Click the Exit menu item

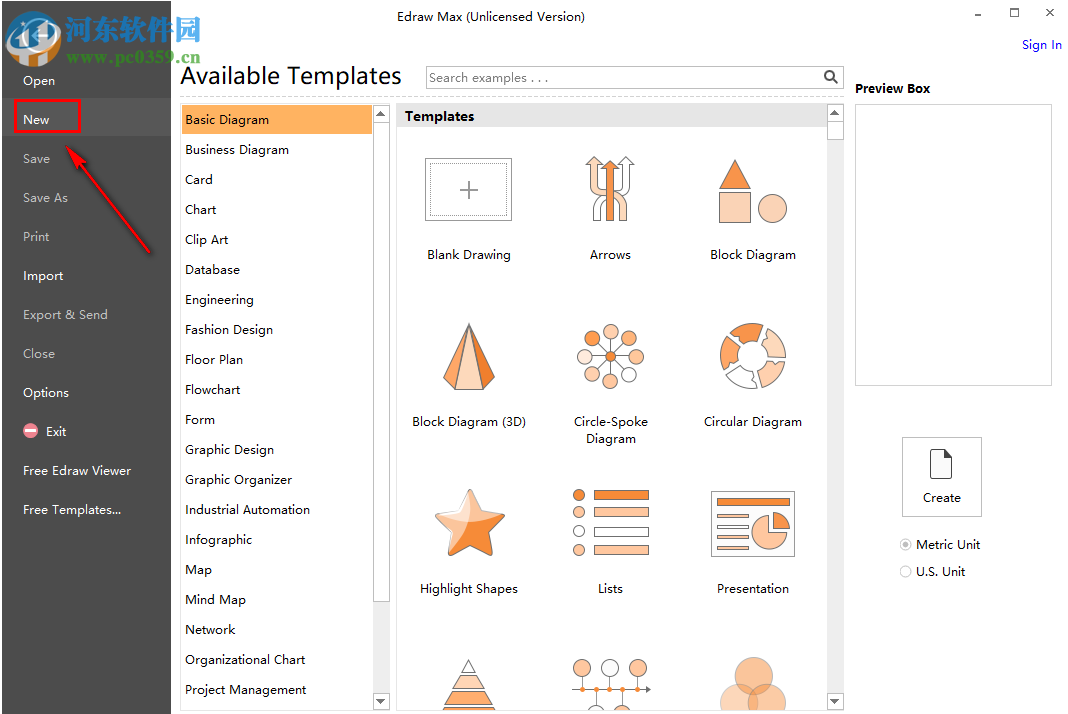click(x=56, y=431)
